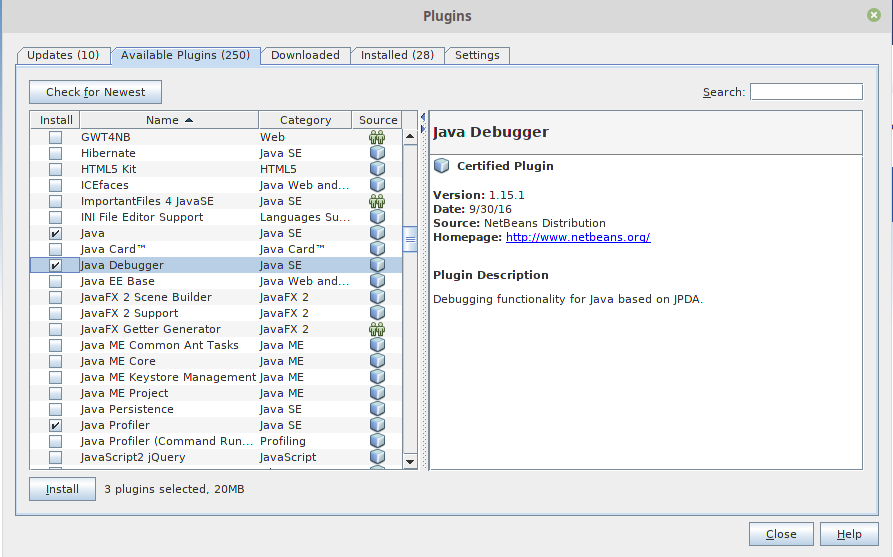Click the JavaFX 2 Support source icon

(377, 313)
